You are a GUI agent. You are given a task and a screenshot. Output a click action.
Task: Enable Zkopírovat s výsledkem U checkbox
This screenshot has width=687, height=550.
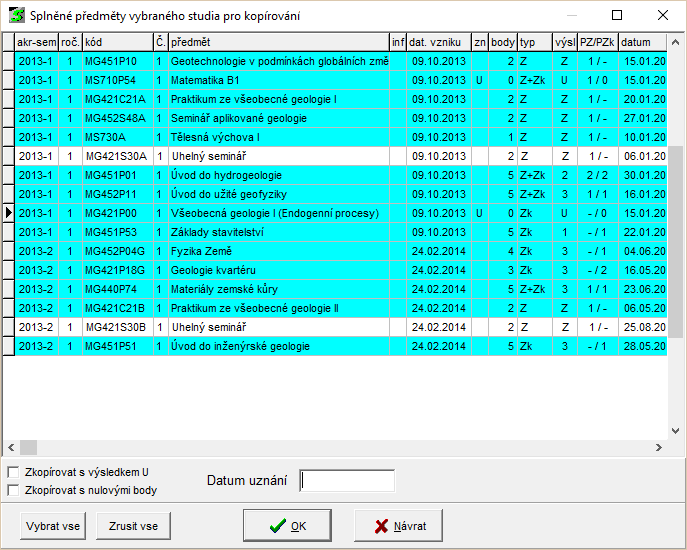pyautogui.click(x=13, y=472)
